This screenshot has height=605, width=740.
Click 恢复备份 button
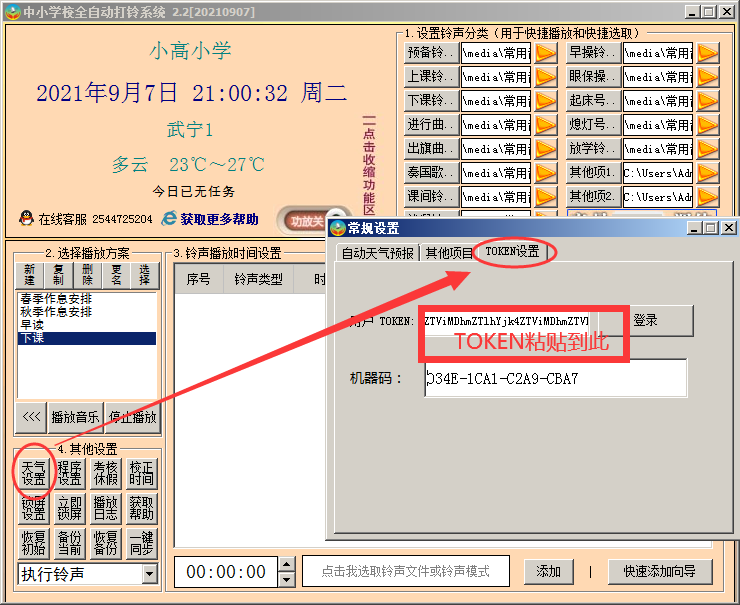(x=106, y=543)
